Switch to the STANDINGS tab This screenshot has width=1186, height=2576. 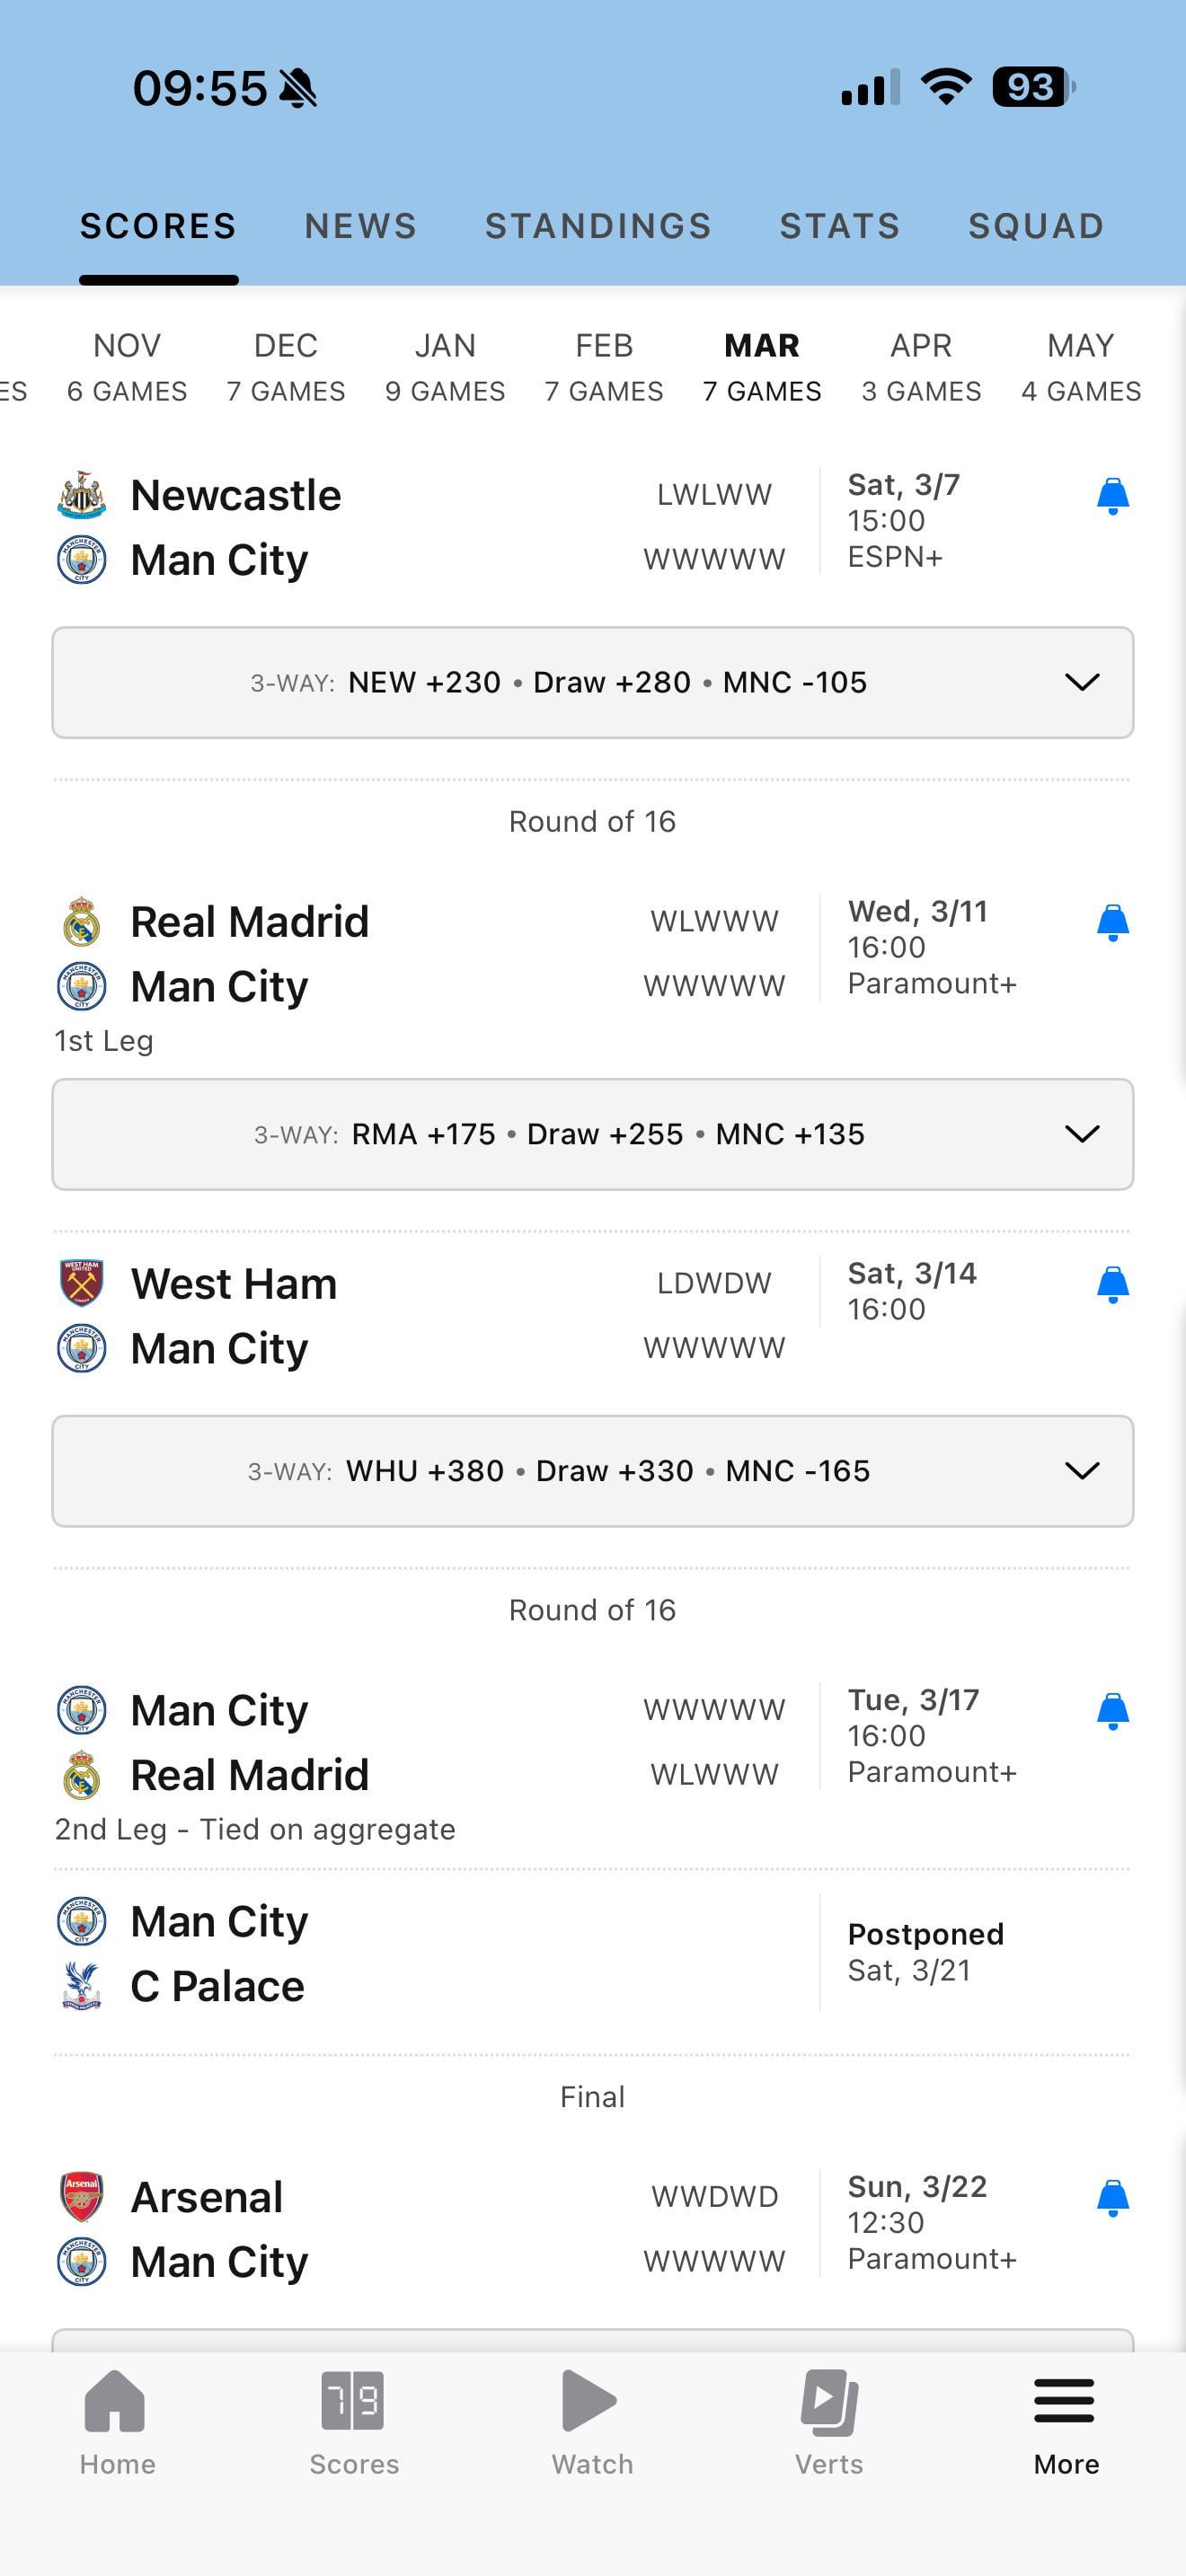coord(598,227)
